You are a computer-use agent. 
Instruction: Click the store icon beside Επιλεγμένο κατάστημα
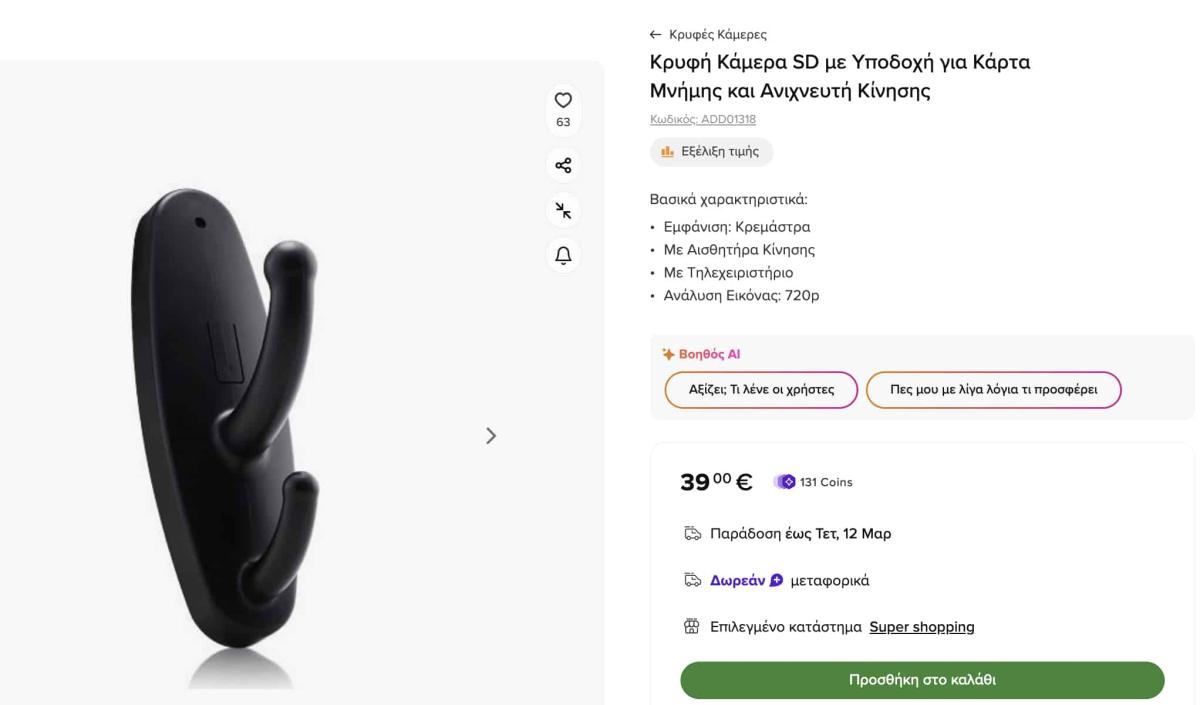(692, 627)
